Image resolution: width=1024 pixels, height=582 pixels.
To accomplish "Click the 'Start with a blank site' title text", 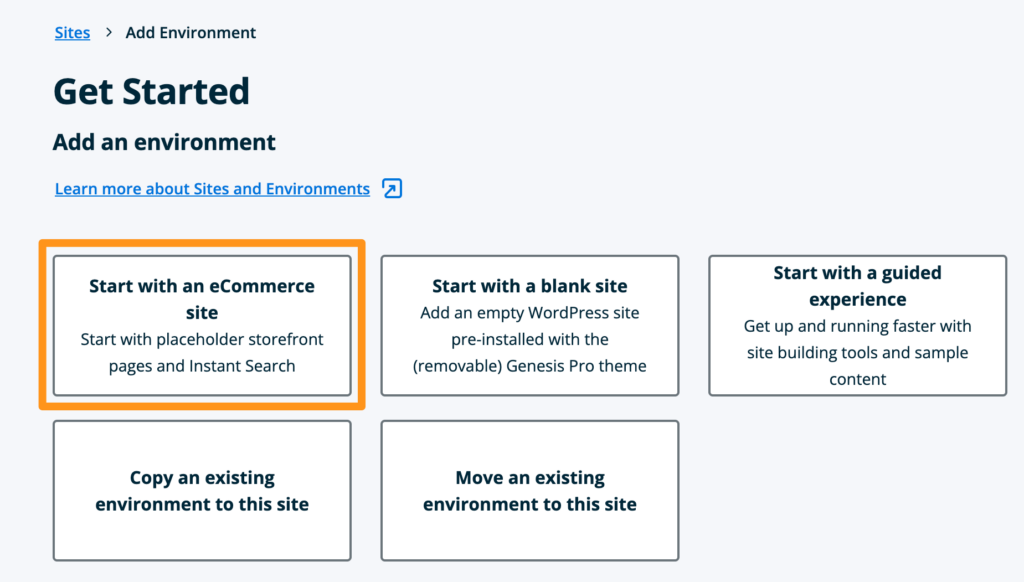I will [529, 286].
